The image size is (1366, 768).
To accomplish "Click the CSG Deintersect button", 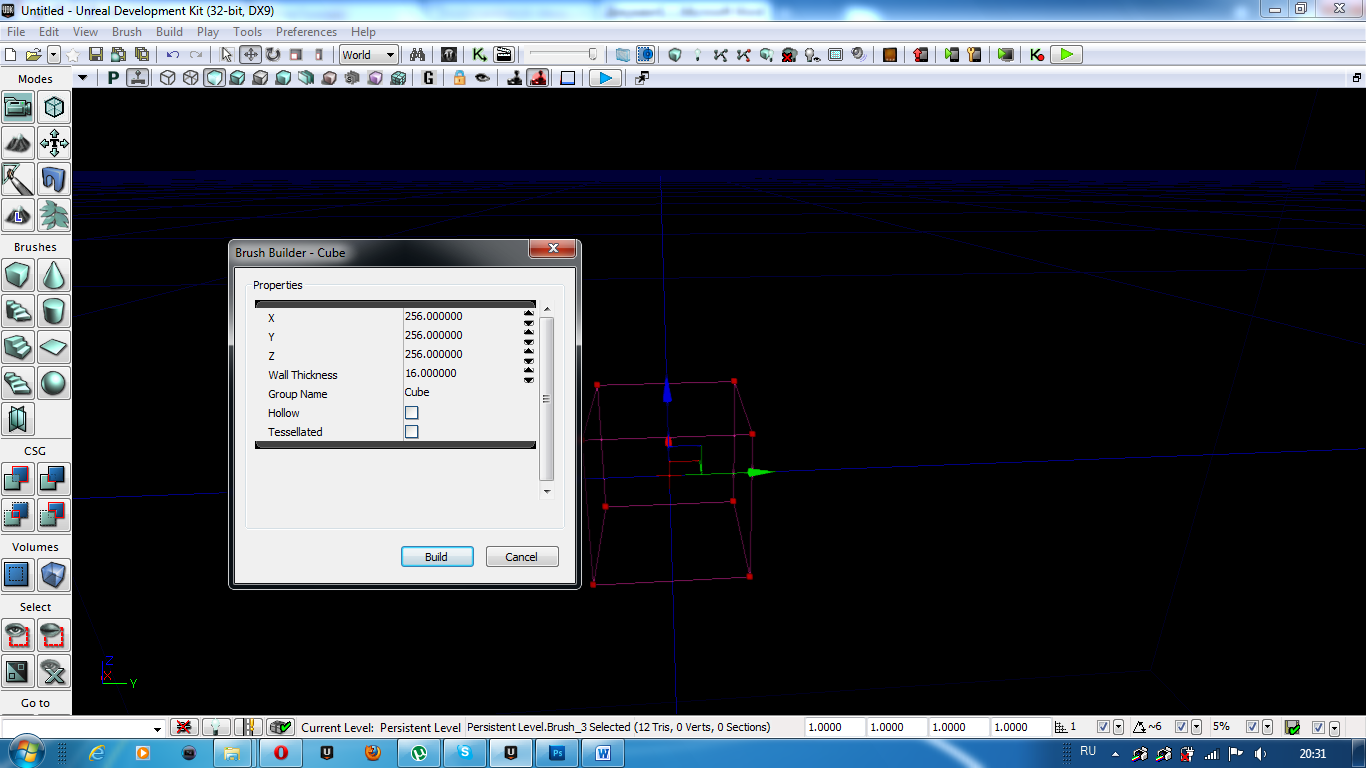I will coord(54,514).
